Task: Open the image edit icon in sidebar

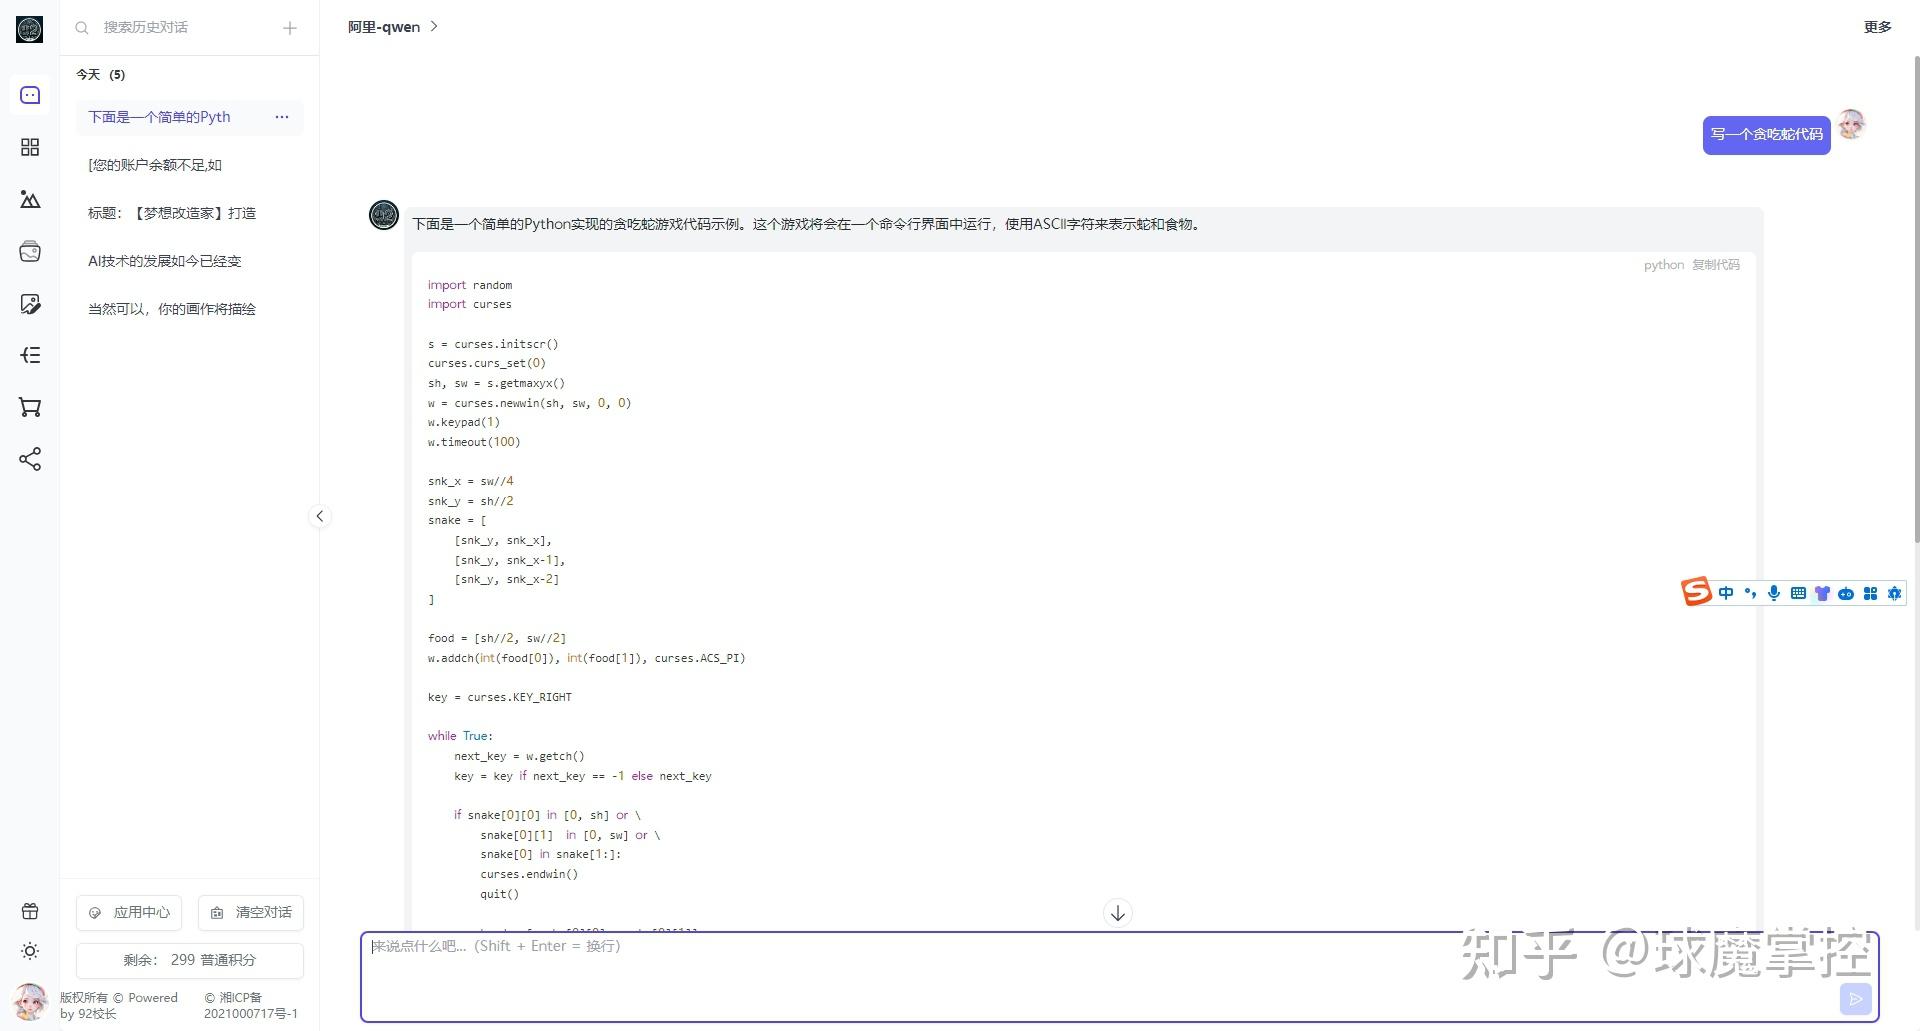Action: click(x=30, y=303)
